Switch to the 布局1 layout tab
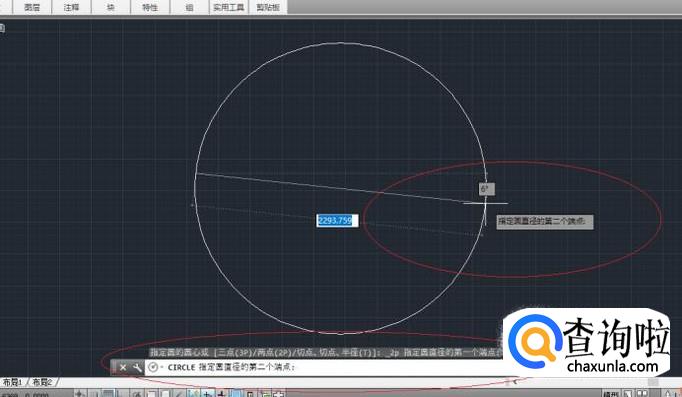This screenshot has width=682, height=397. pos(12,382)
